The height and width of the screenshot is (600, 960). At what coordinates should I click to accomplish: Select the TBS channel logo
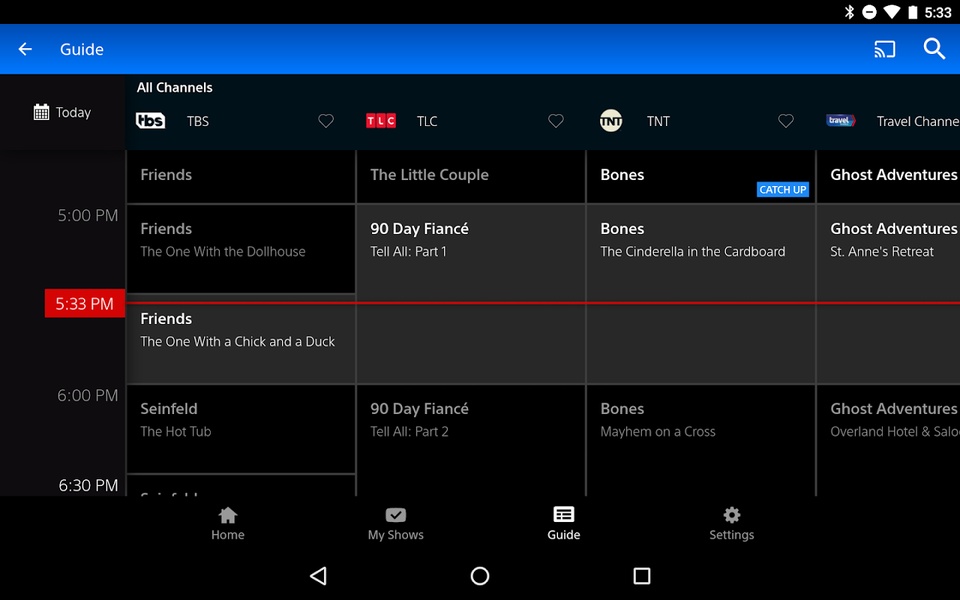(x=151, y=121)
